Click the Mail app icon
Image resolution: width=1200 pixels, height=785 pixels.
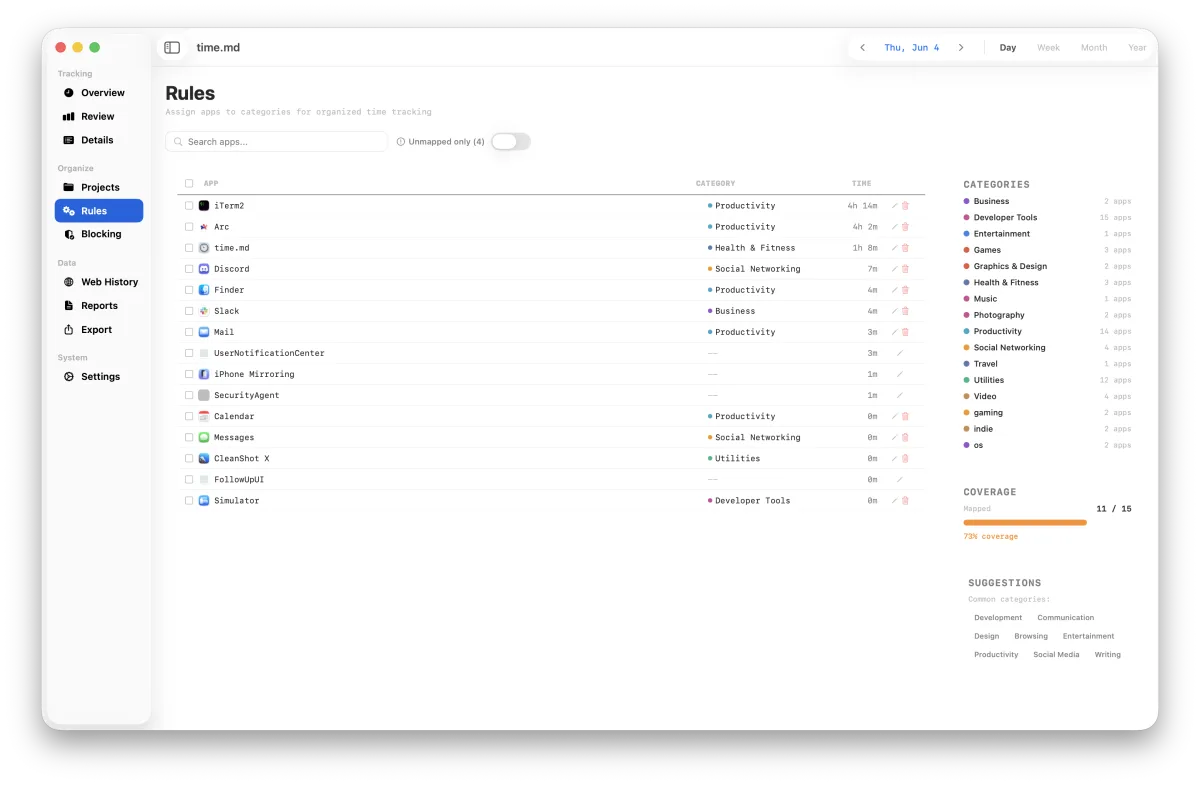click(204, 332)
